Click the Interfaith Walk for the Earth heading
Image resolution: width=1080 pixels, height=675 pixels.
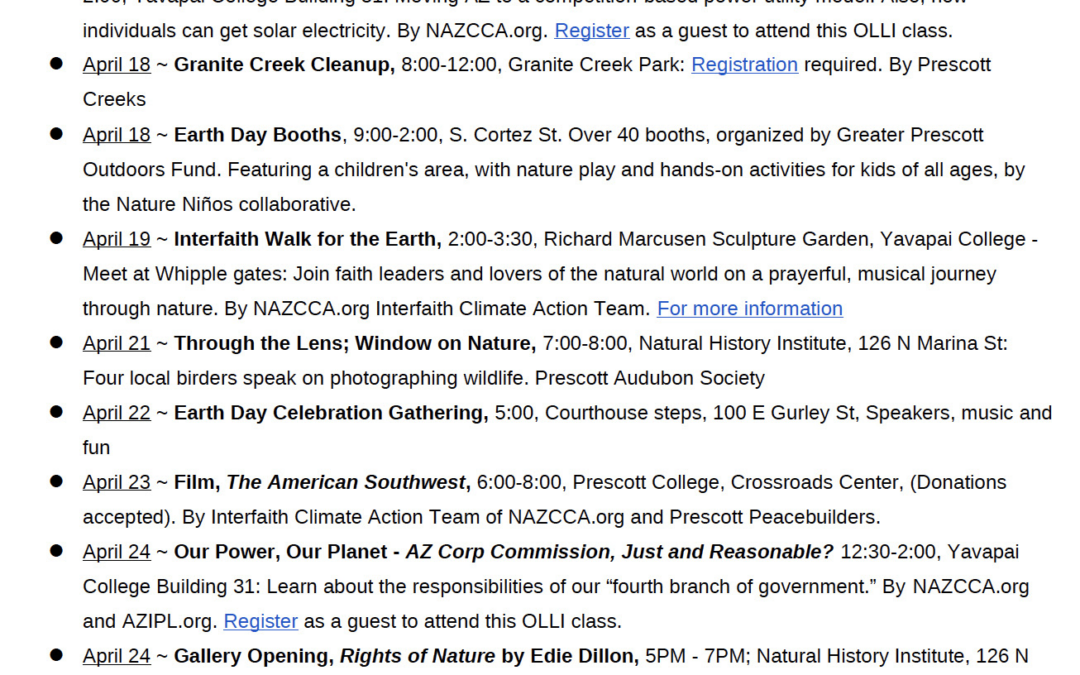(x=307, y=239)
